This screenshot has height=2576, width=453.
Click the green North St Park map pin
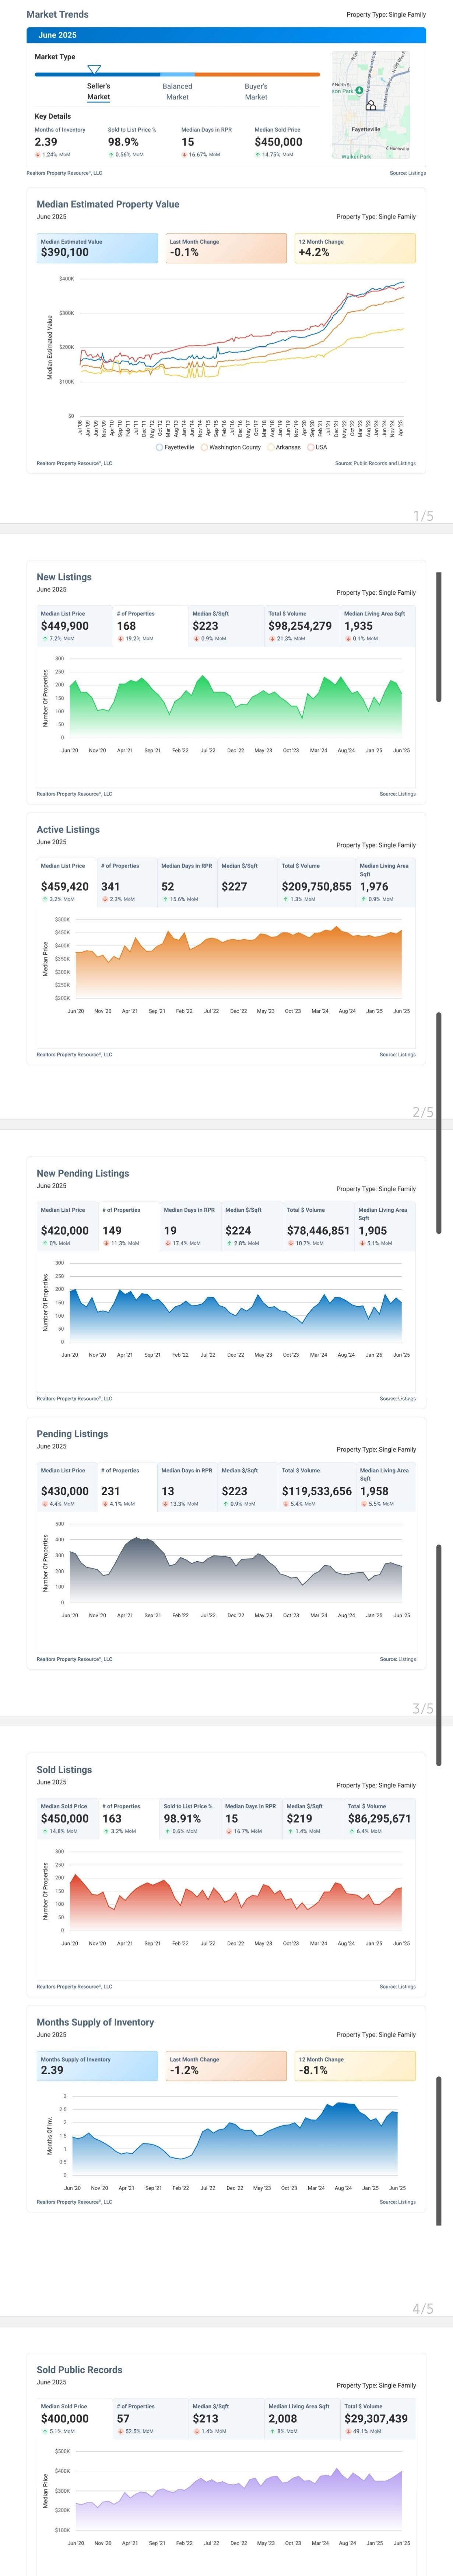pos(360,90)
